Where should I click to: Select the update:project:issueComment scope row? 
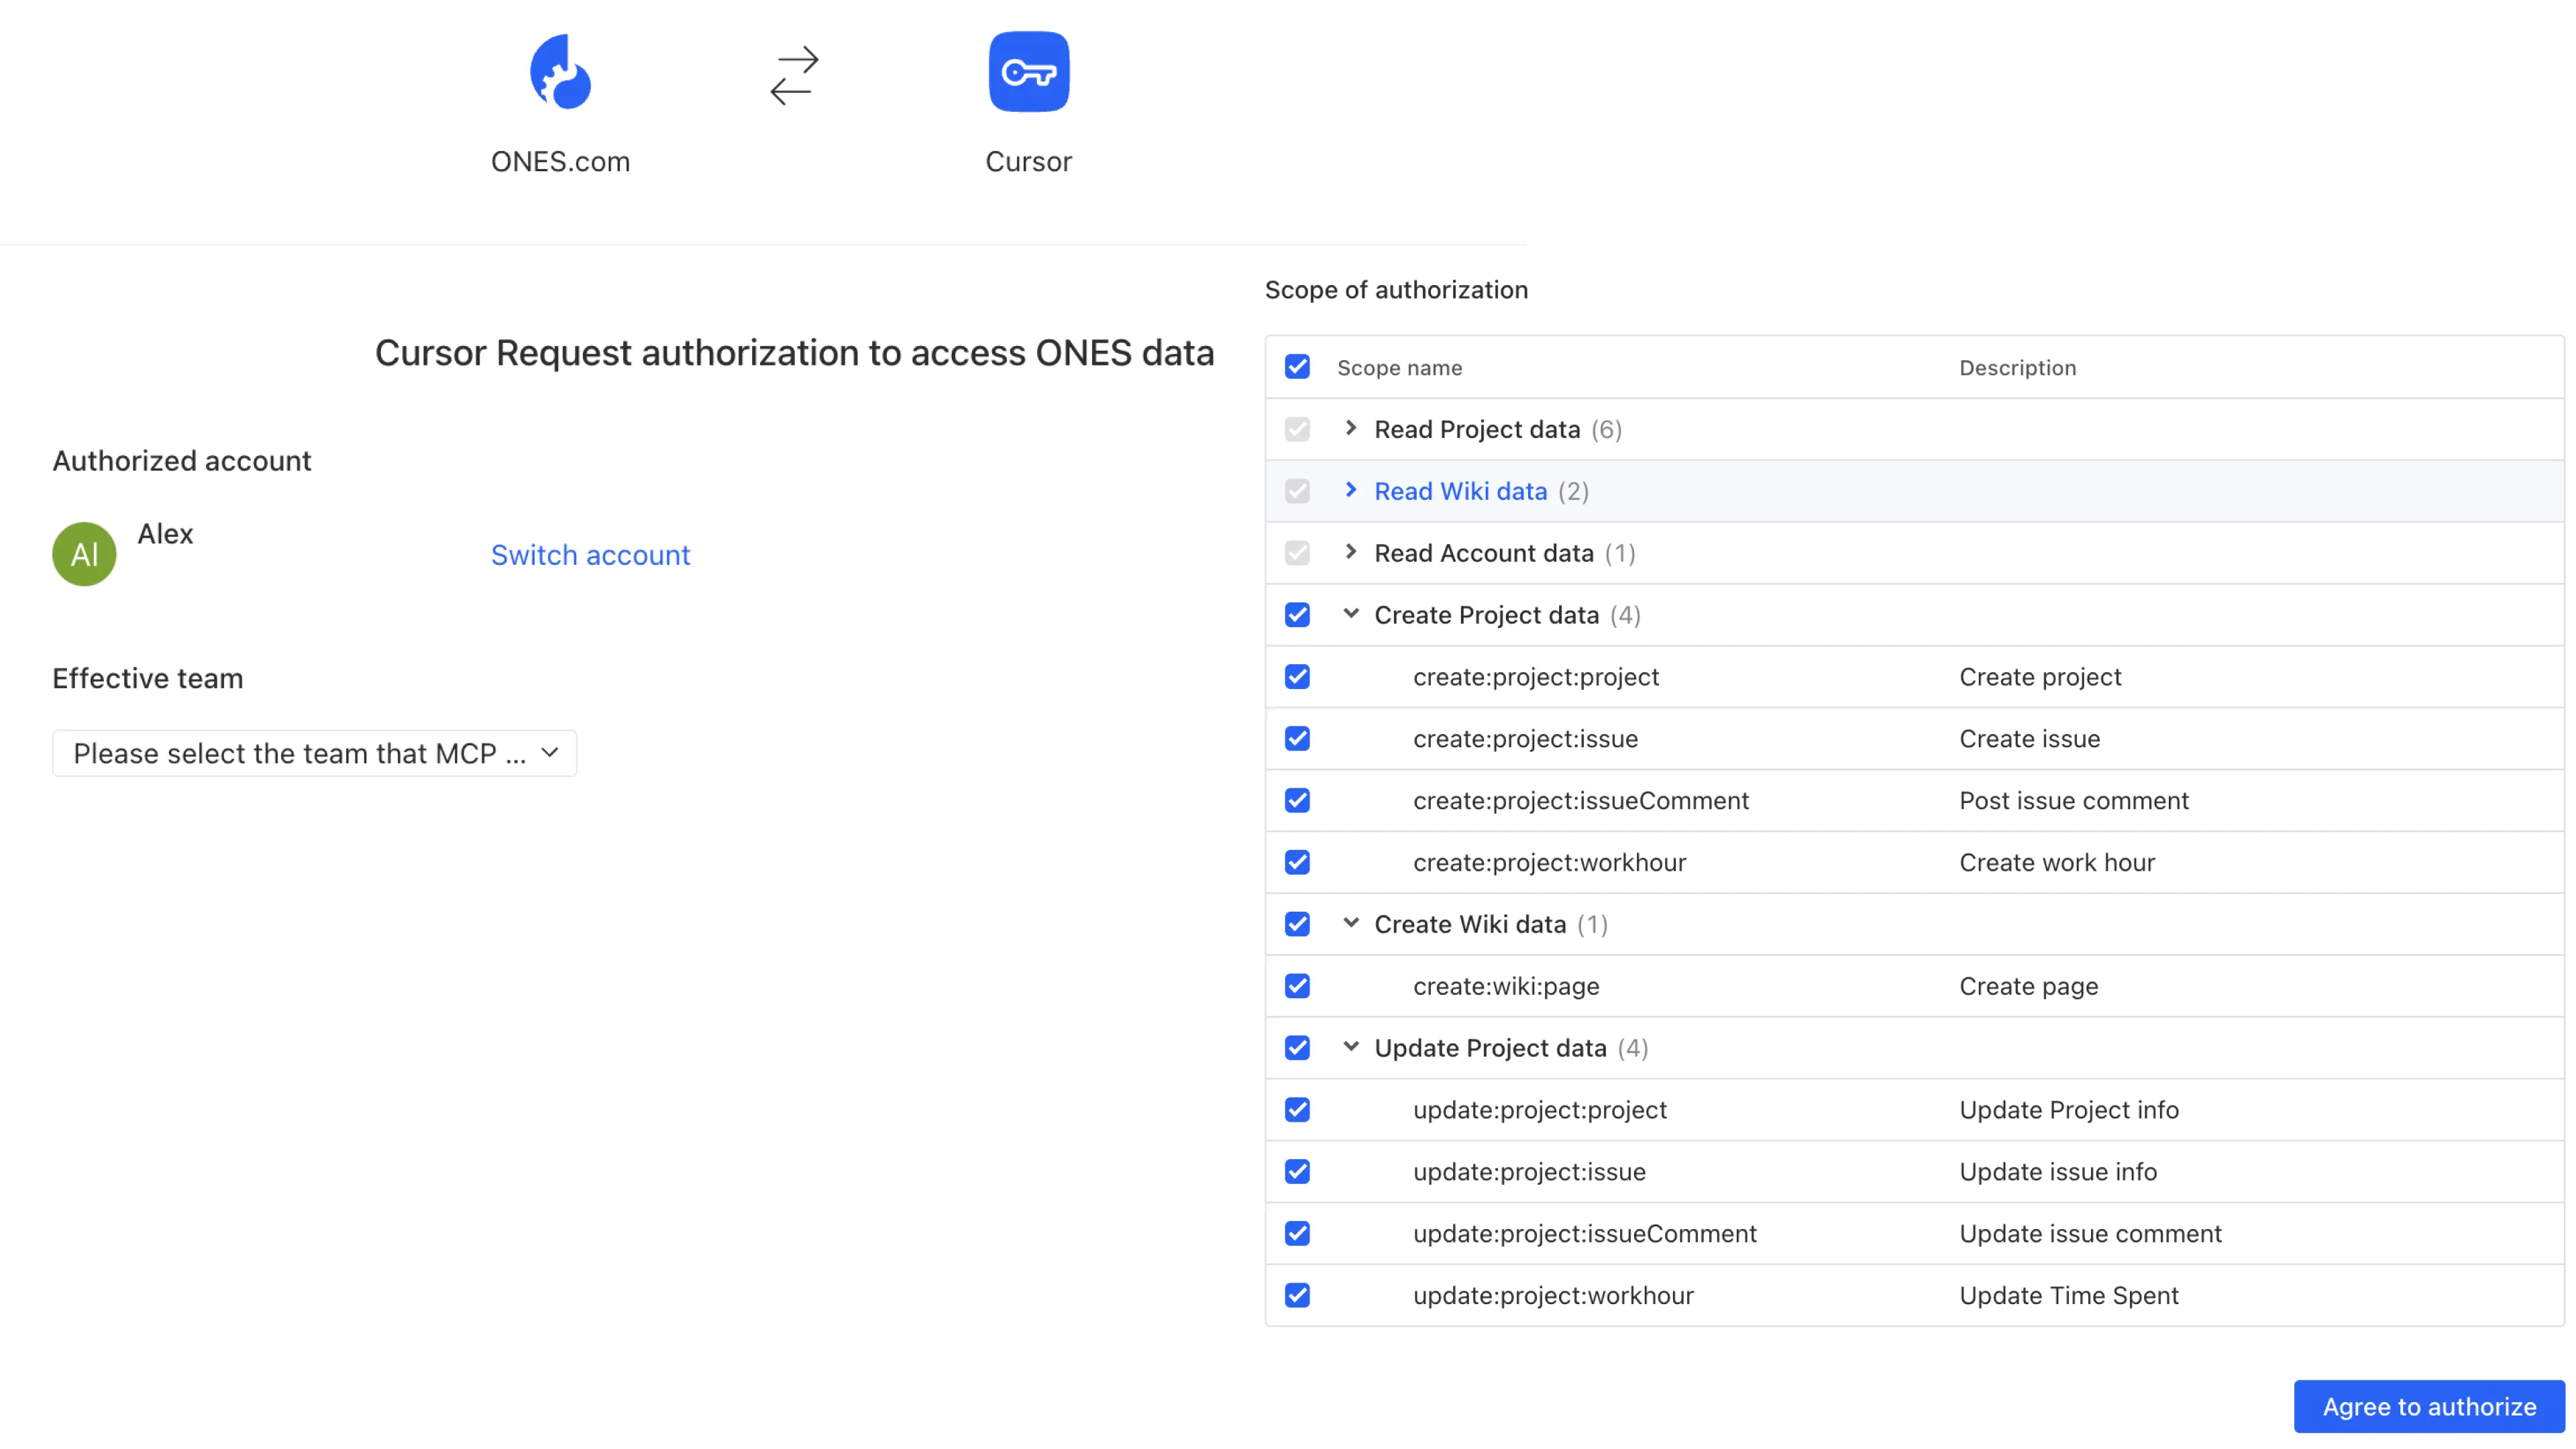tap(1584, 1233)
